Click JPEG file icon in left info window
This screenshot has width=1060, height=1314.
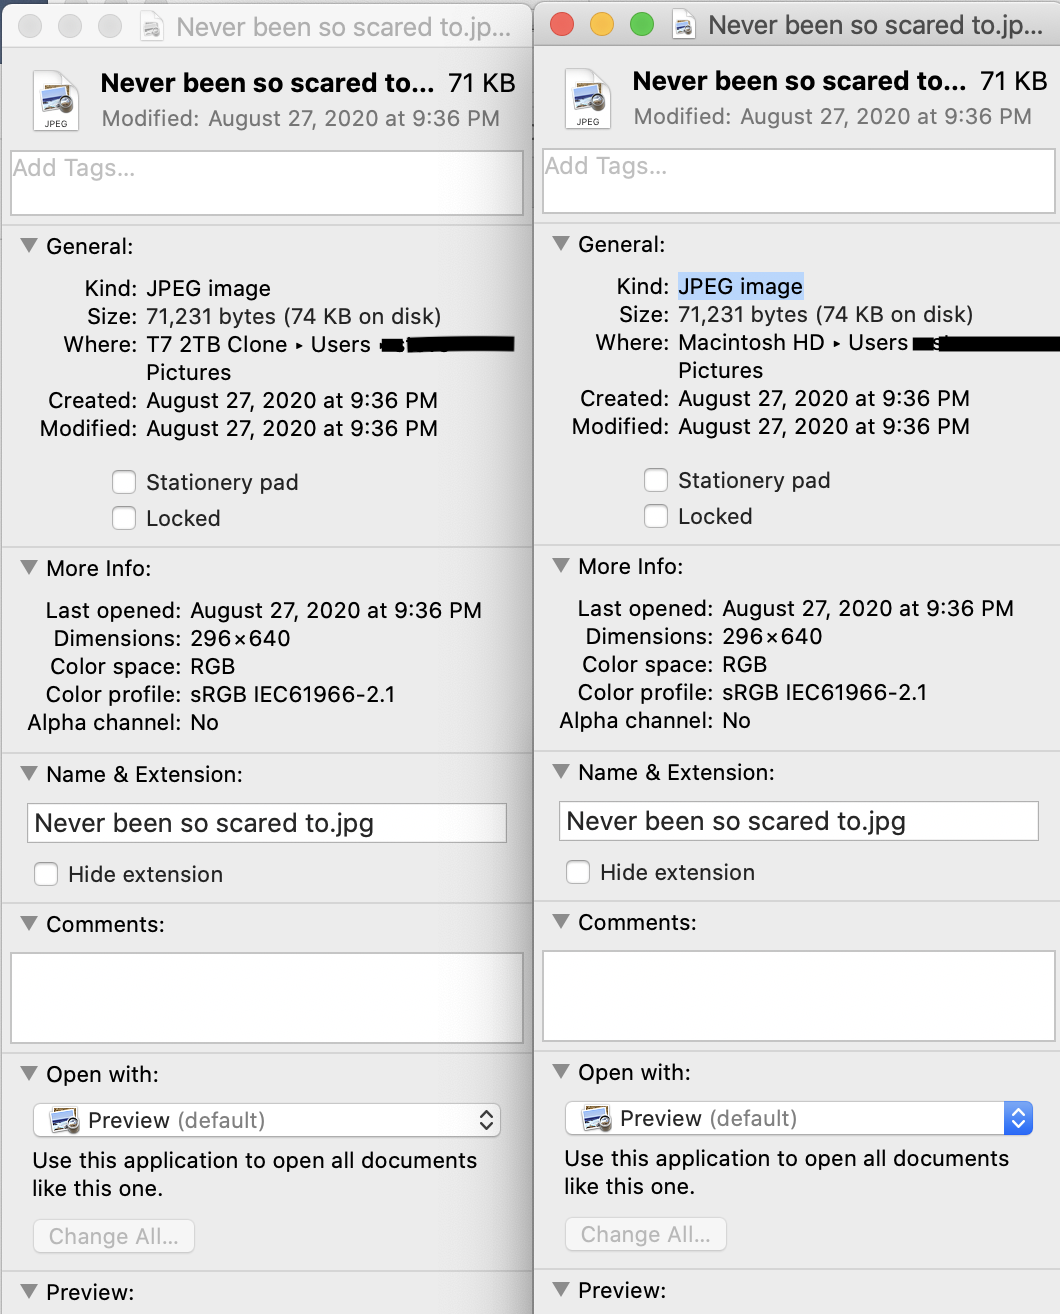56,101
